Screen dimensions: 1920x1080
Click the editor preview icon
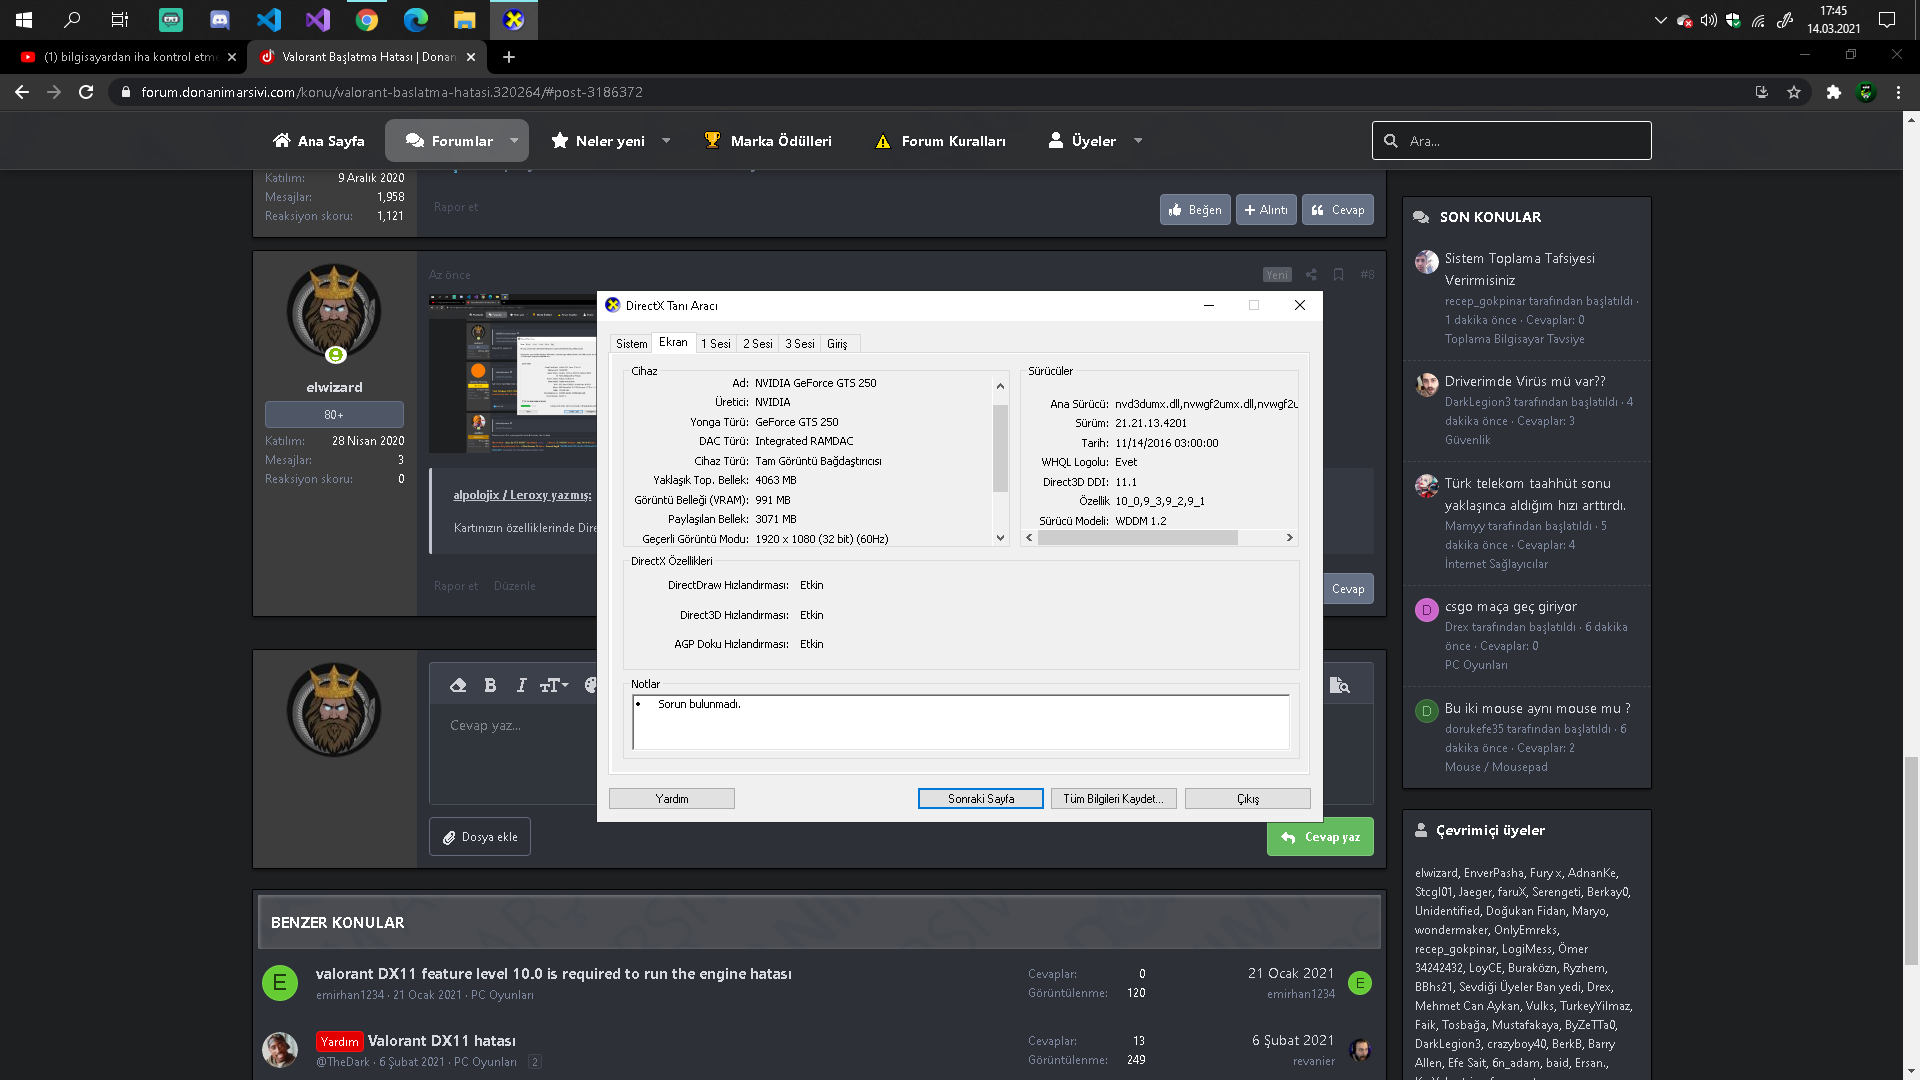[x=1339, y=685]
